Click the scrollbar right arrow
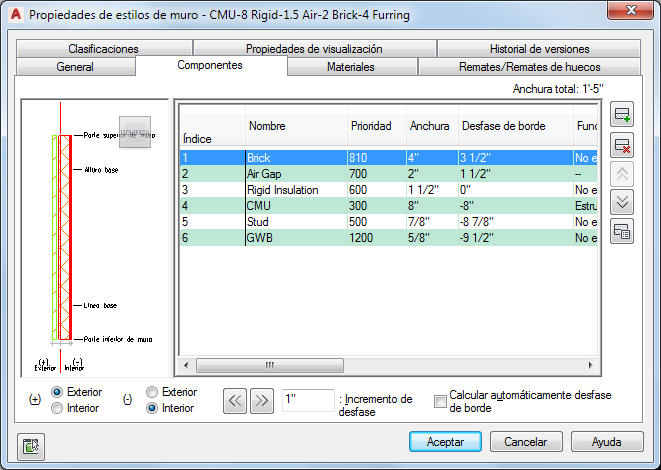Screen dimensions: 661x470 591,365
